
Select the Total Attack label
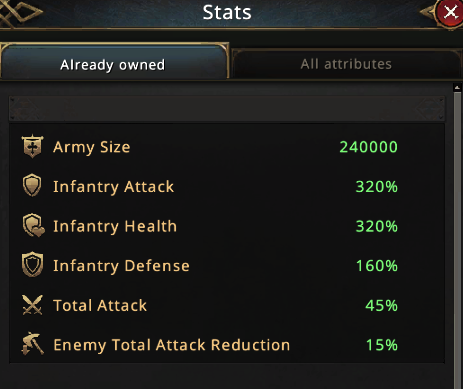pos(100,305)
